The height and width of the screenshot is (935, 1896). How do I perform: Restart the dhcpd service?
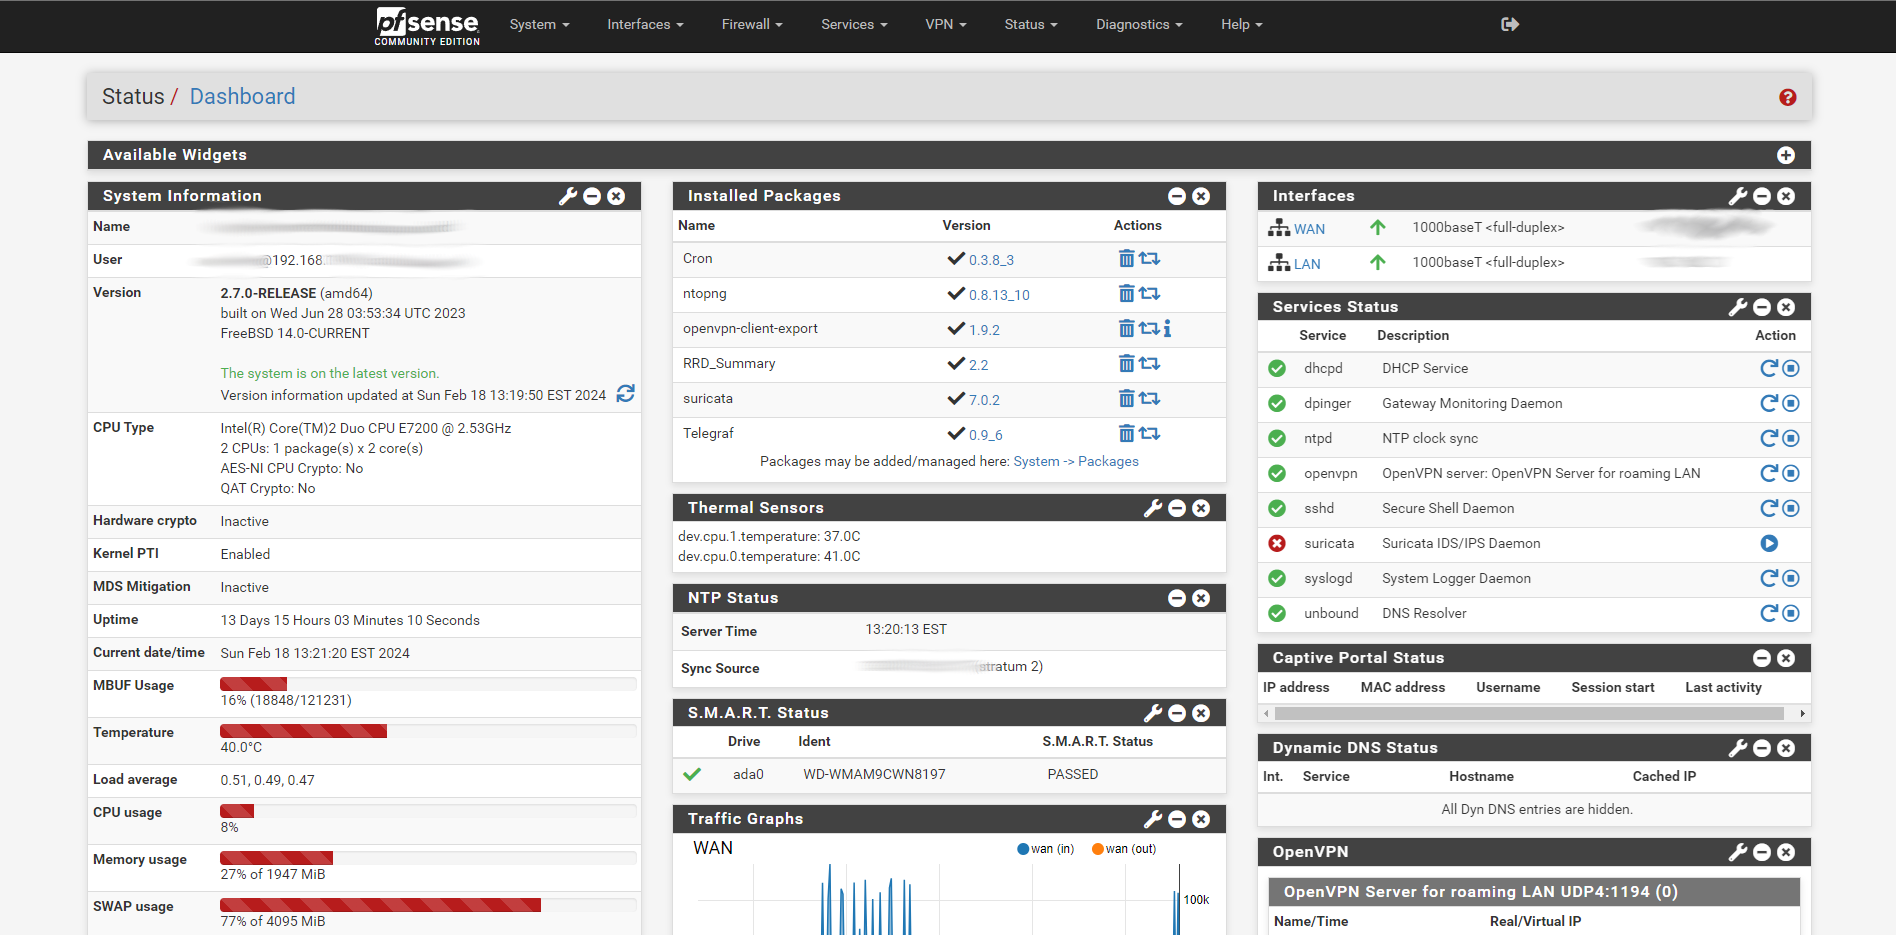1769,368
